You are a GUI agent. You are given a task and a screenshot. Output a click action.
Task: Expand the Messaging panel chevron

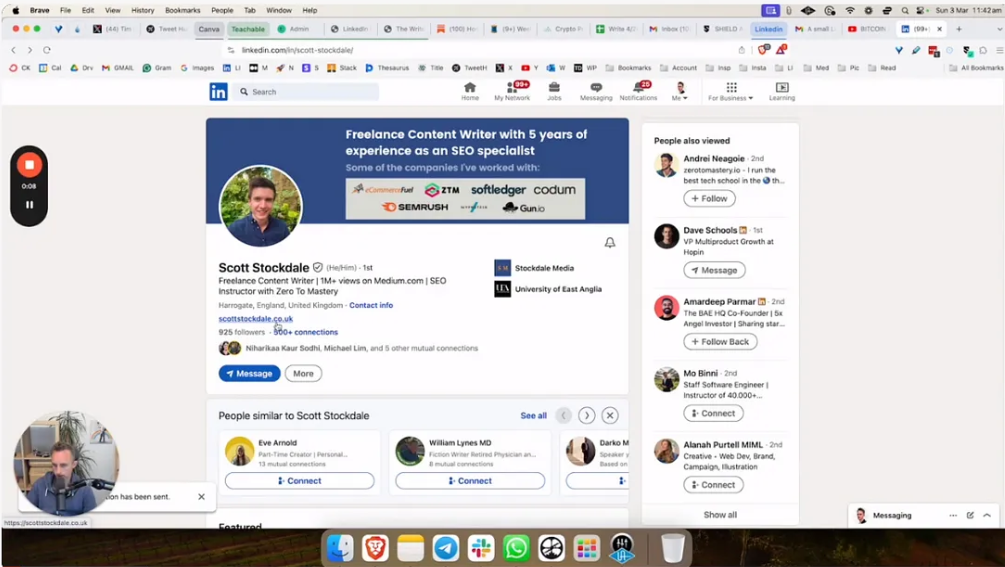(987, 515)
